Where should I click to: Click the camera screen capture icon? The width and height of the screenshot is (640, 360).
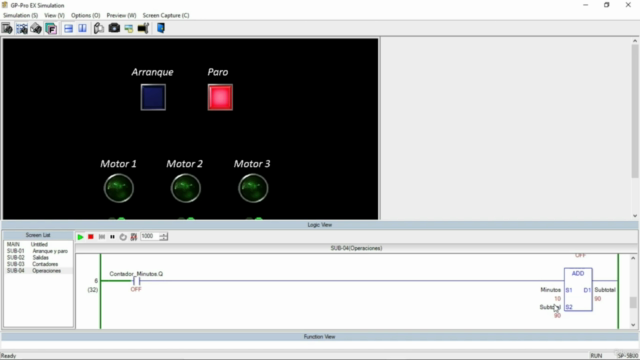[x=114, y=29]
